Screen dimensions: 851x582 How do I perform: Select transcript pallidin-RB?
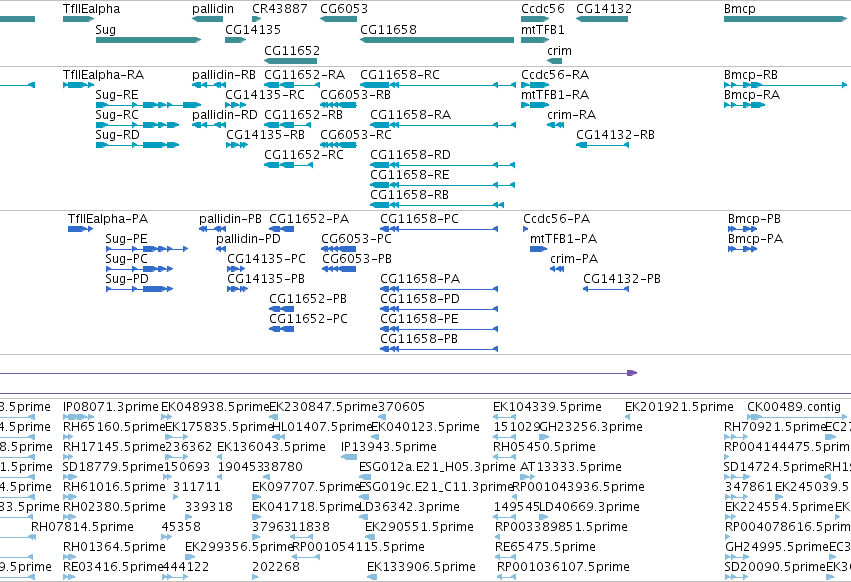[x=209, y=85]
